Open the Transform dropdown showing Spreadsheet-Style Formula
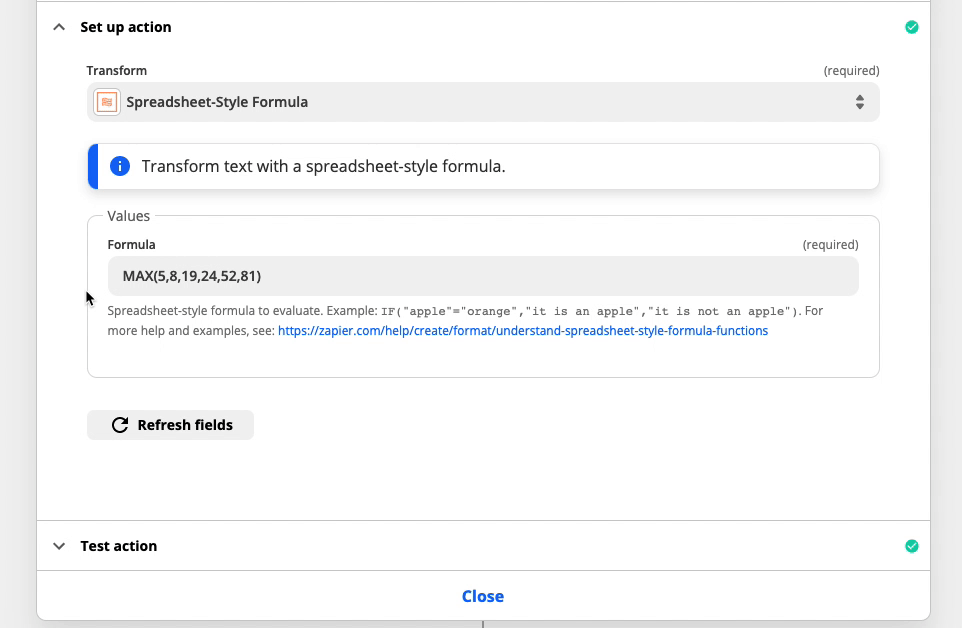 (x=483, y=102)
